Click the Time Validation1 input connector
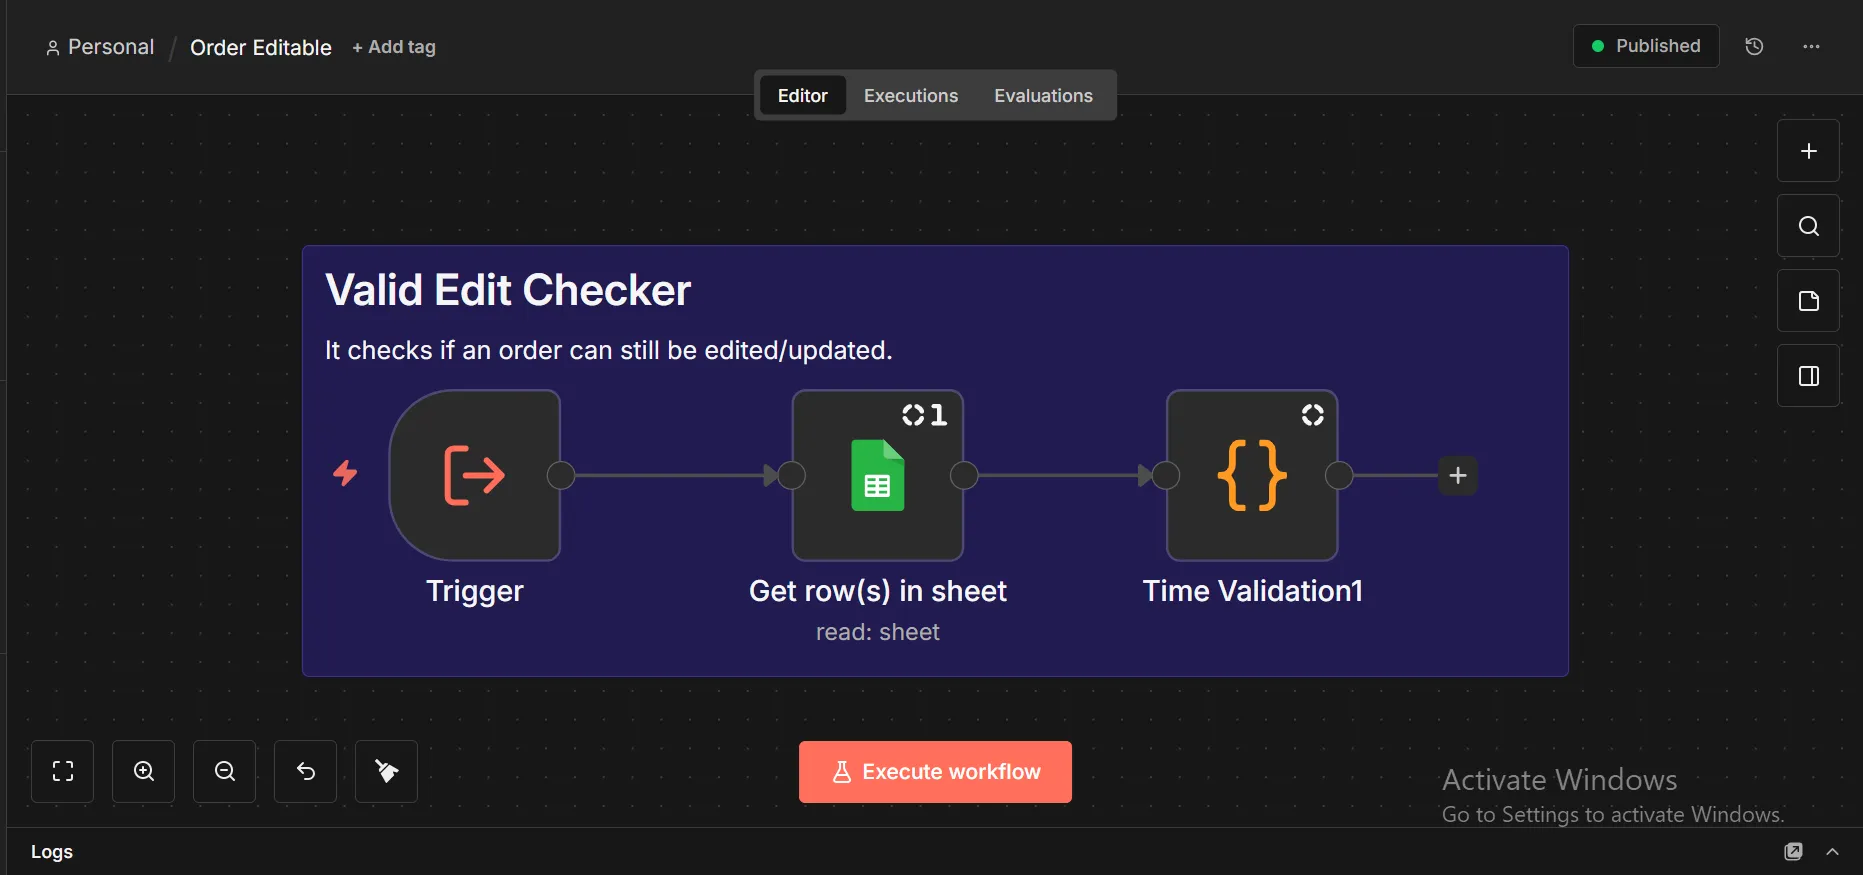Image resolution: width=1863 pixels, height=875 pixels. tap(1166, 475)
